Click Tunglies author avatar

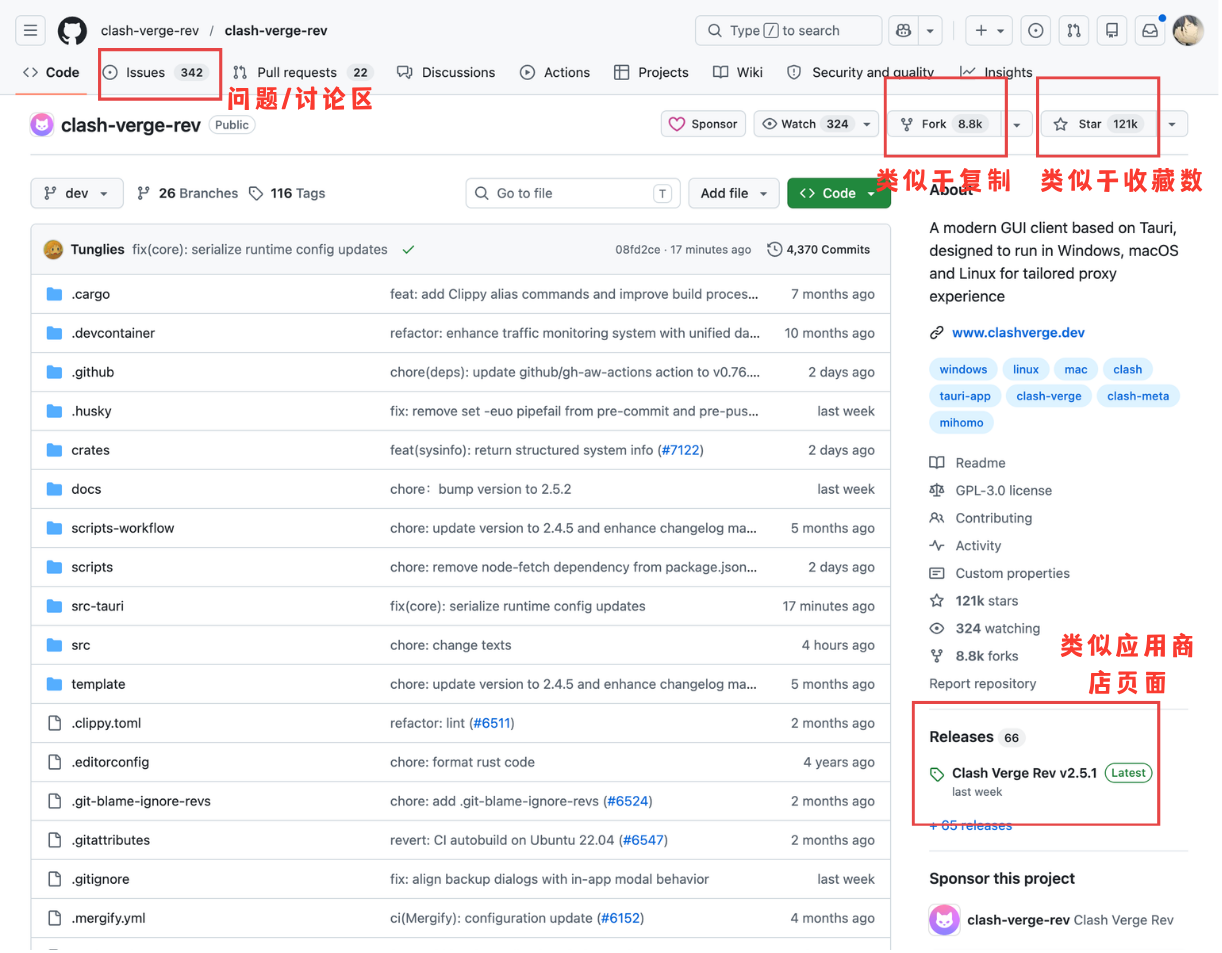53,250
